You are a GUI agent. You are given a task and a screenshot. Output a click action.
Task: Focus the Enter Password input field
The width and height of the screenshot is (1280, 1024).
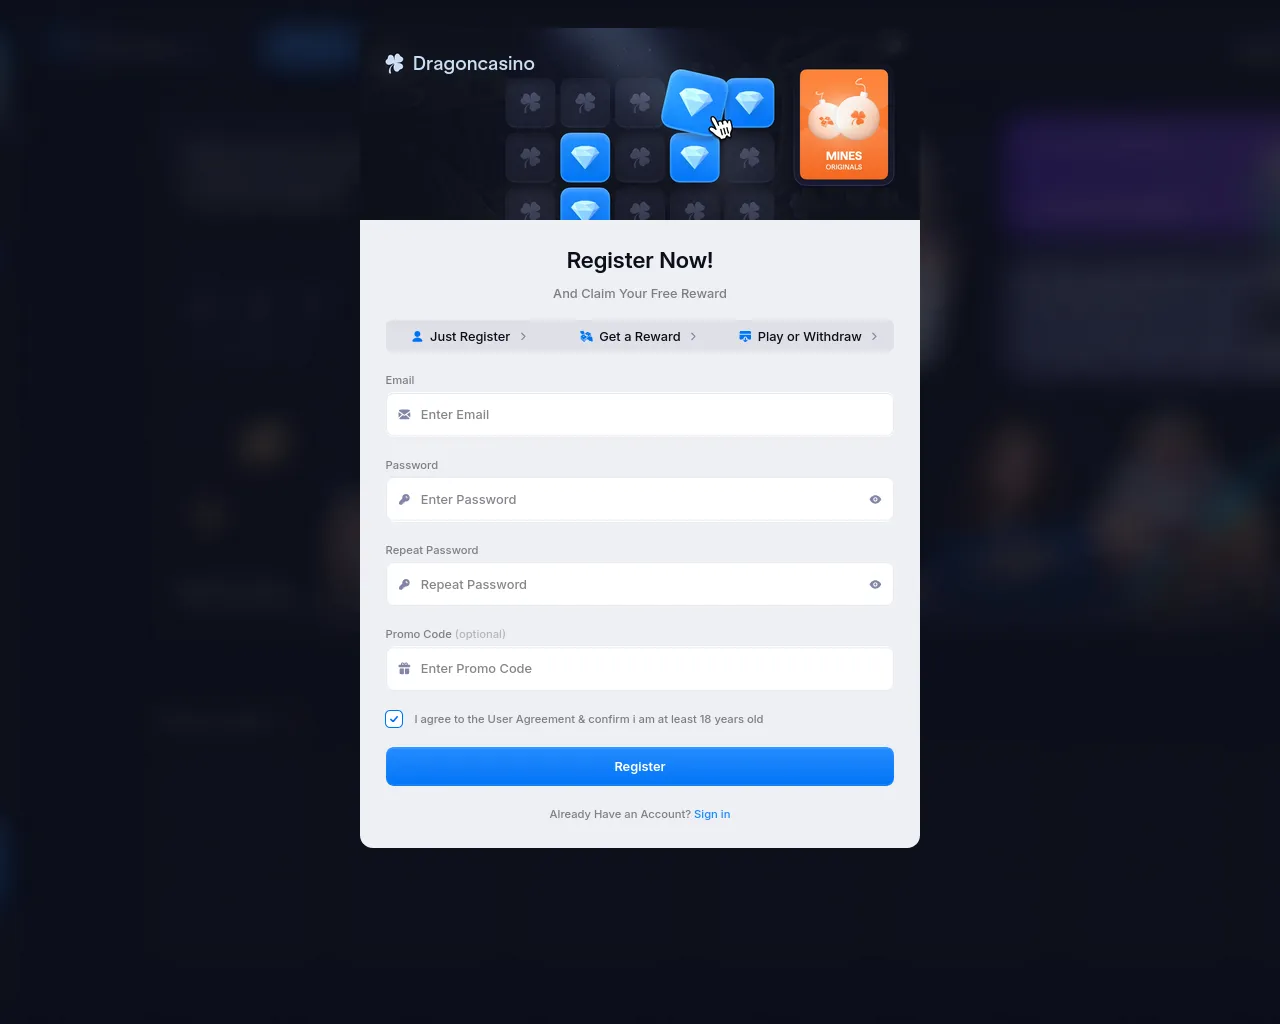640,500
